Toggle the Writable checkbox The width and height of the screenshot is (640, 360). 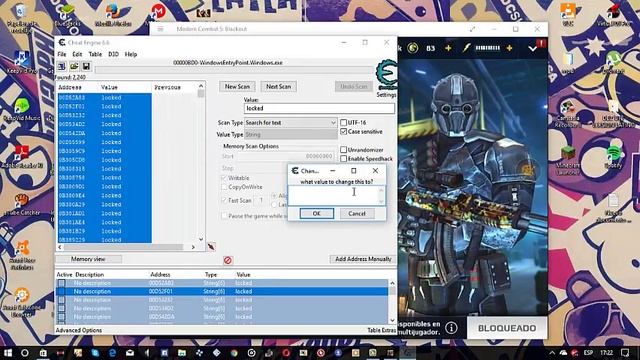point(224,178)
